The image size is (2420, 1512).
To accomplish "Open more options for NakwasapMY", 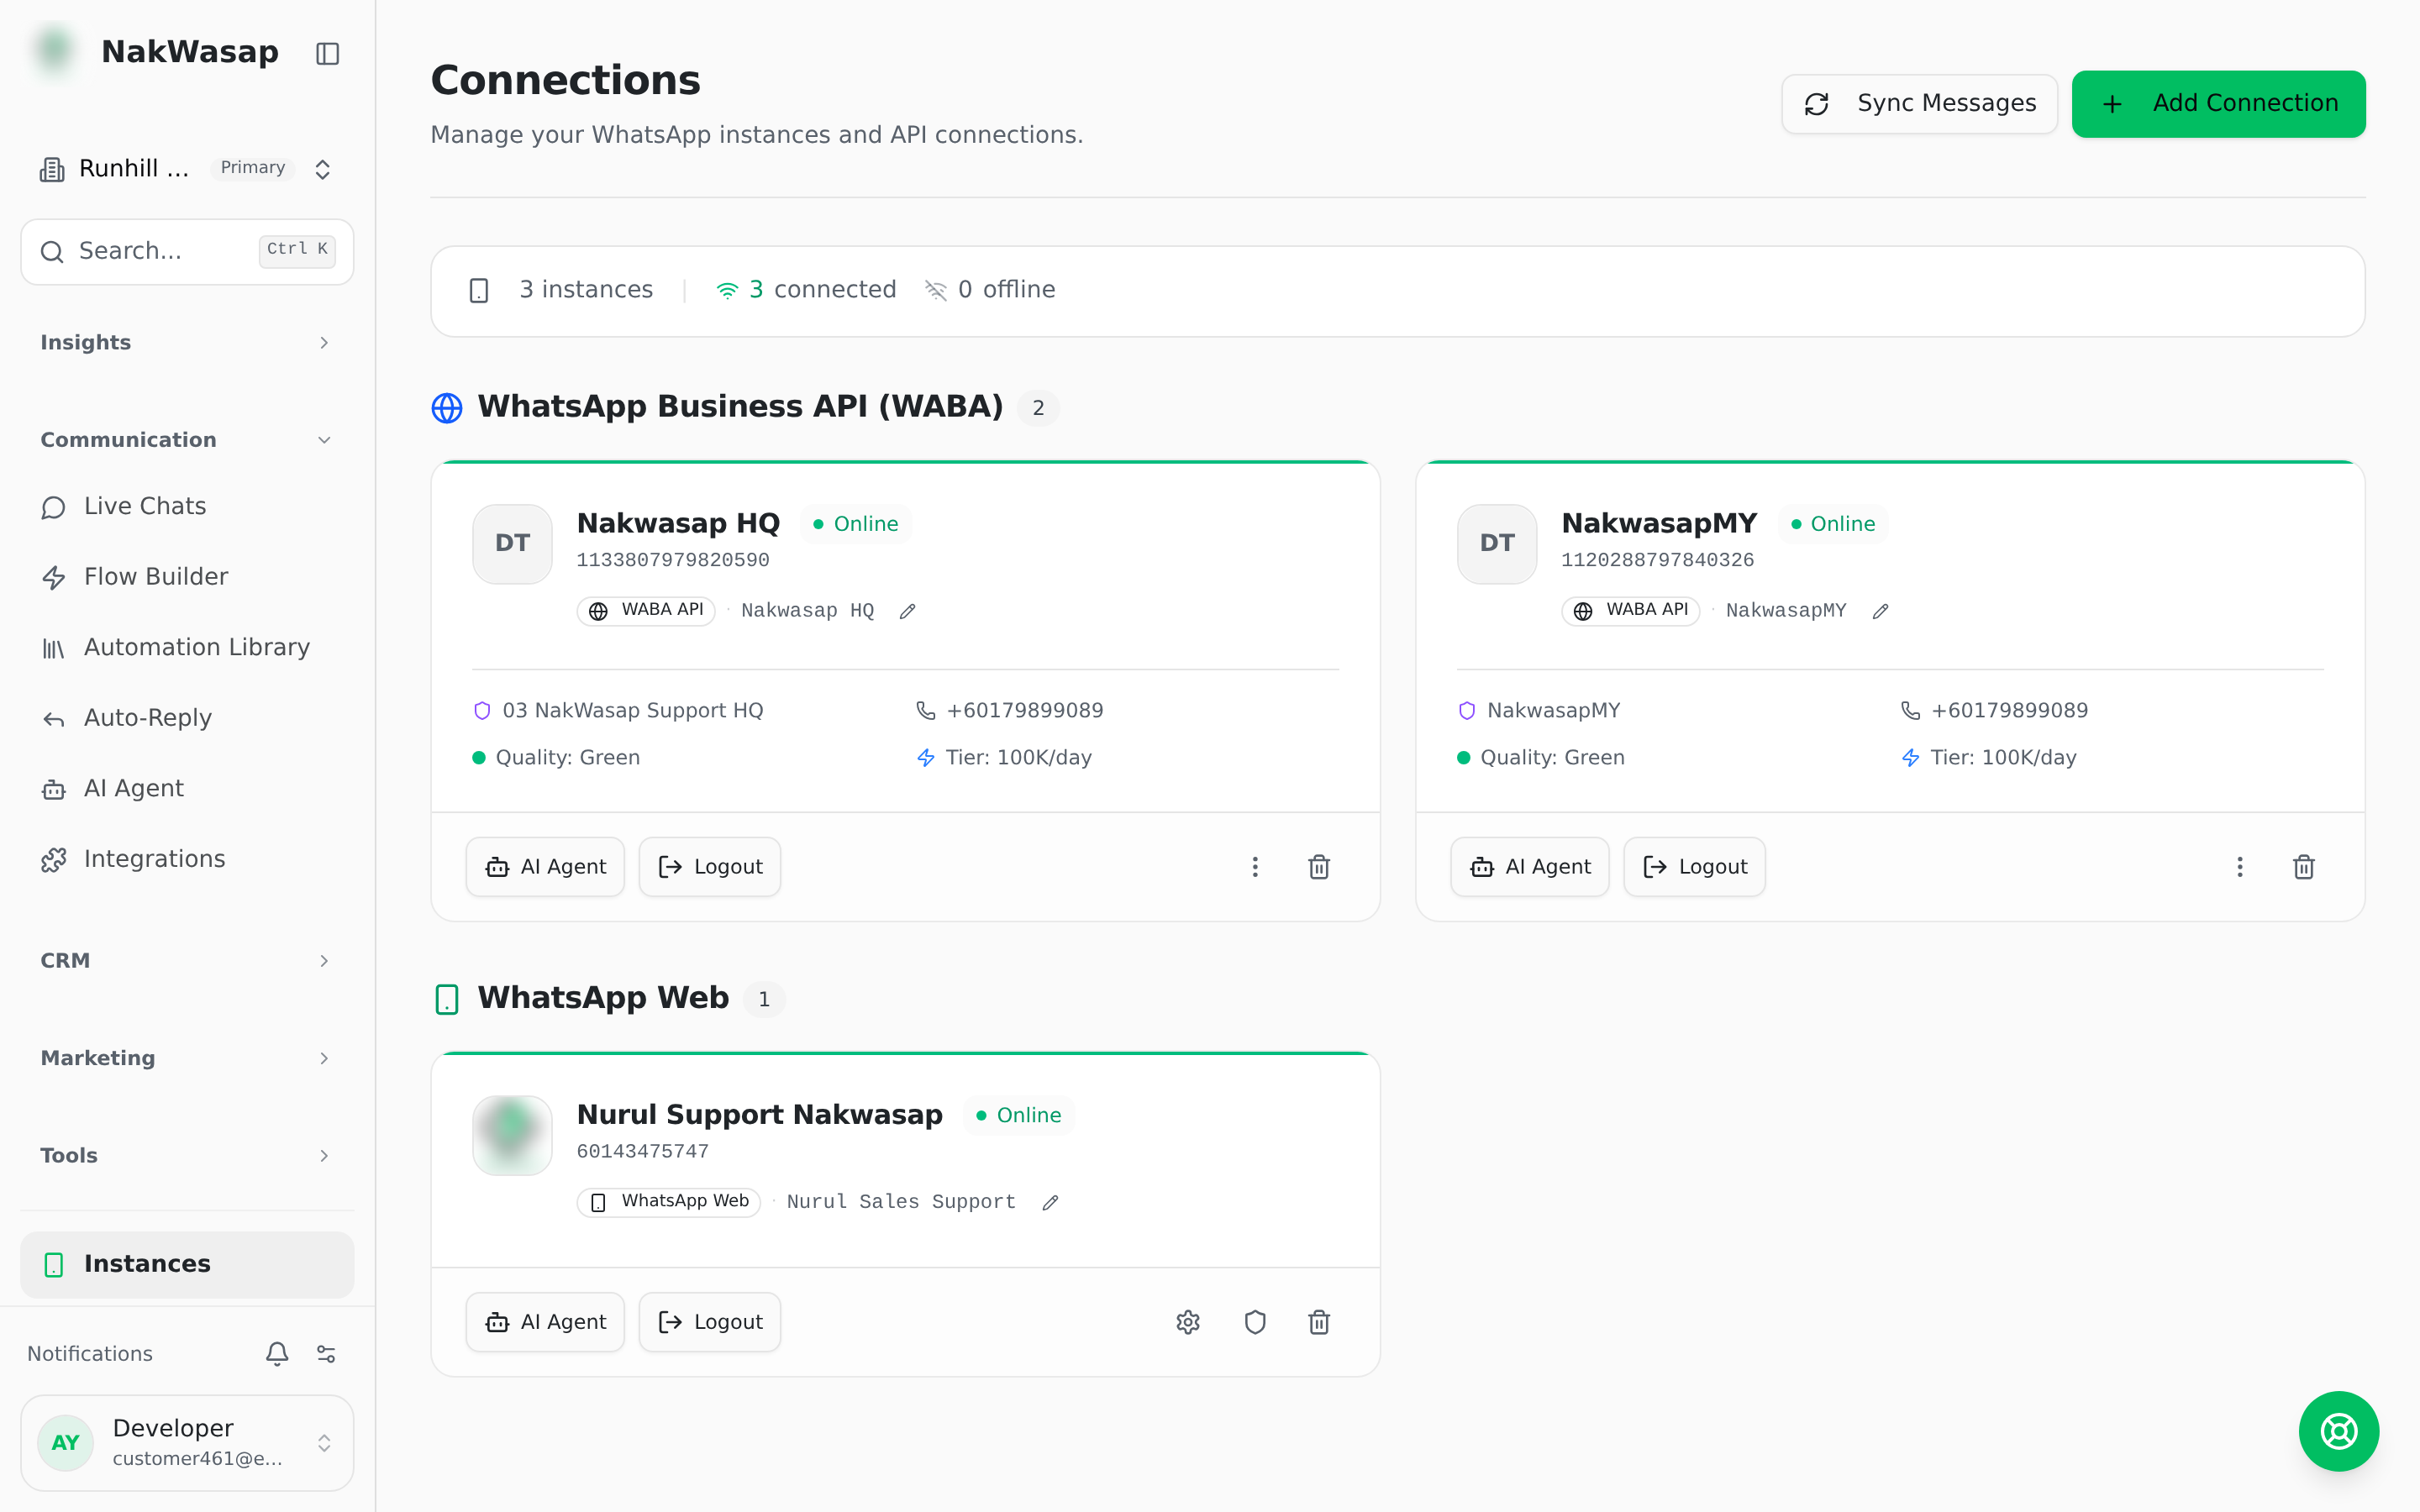I will 2240,867.
